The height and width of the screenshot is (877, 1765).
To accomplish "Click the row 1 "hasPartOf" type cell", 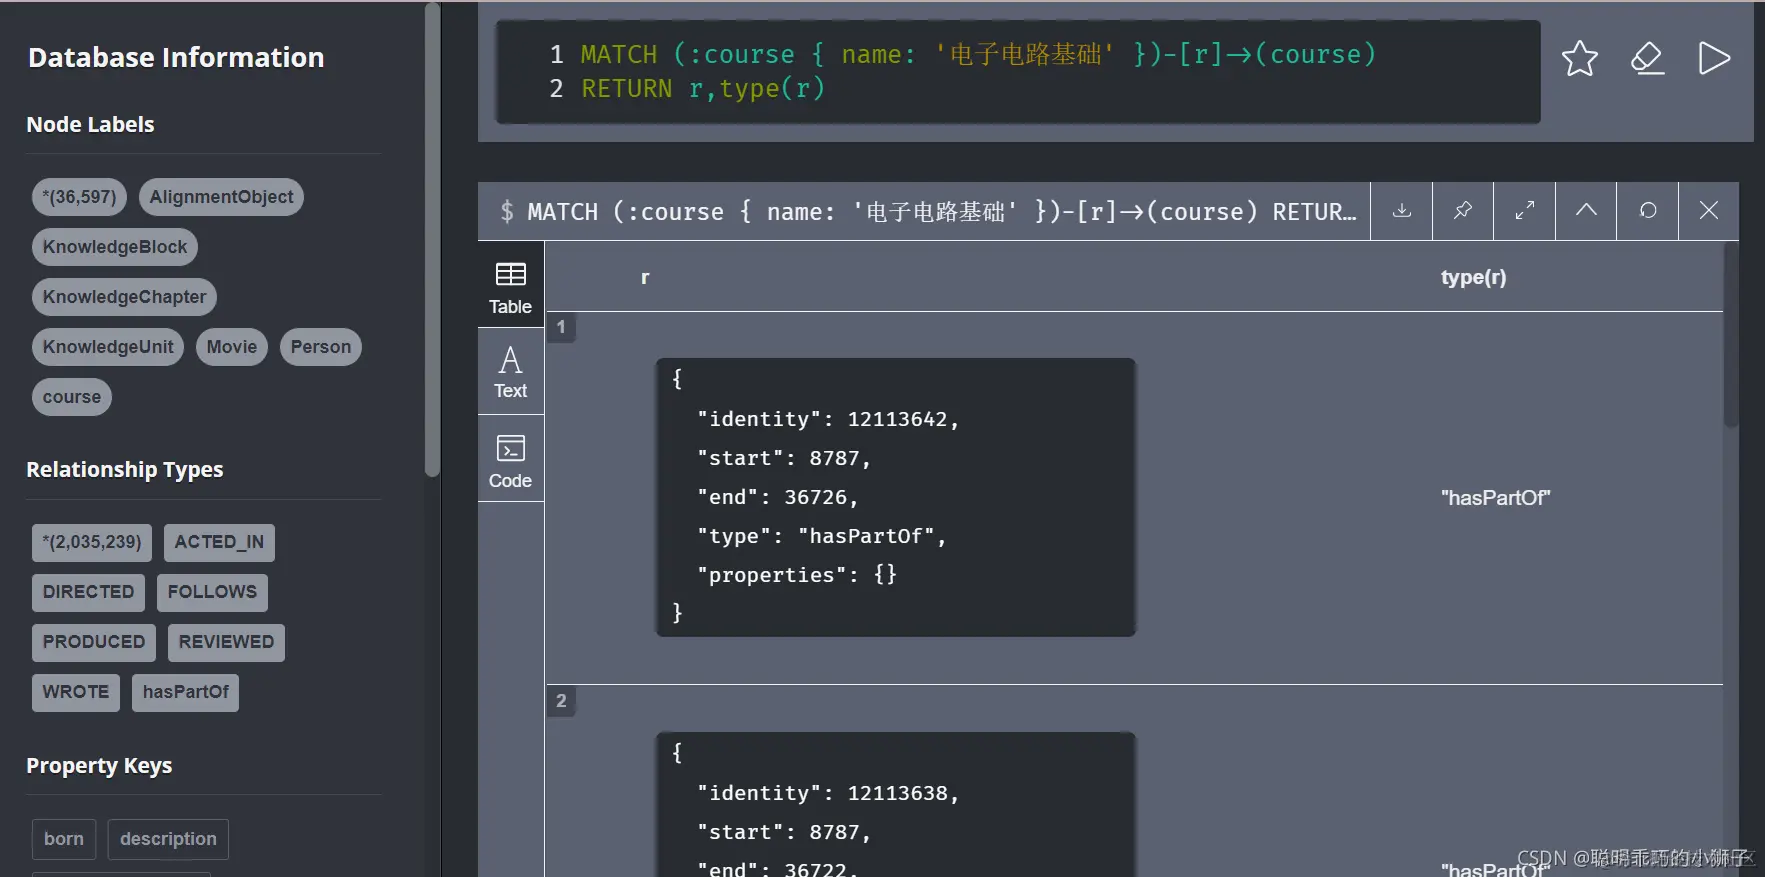I will [x=1495, y=497].
